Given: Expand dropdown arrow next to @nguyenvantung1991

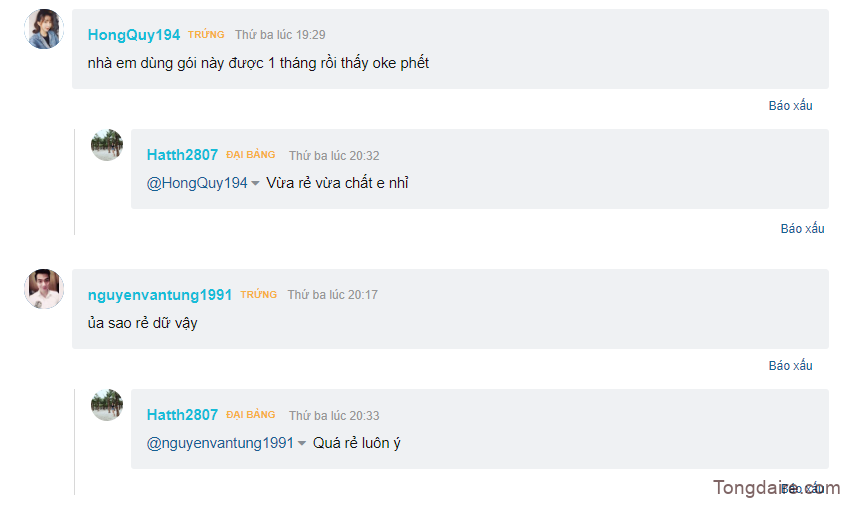Looking at the screenshot, I should [x=302, y=443].
